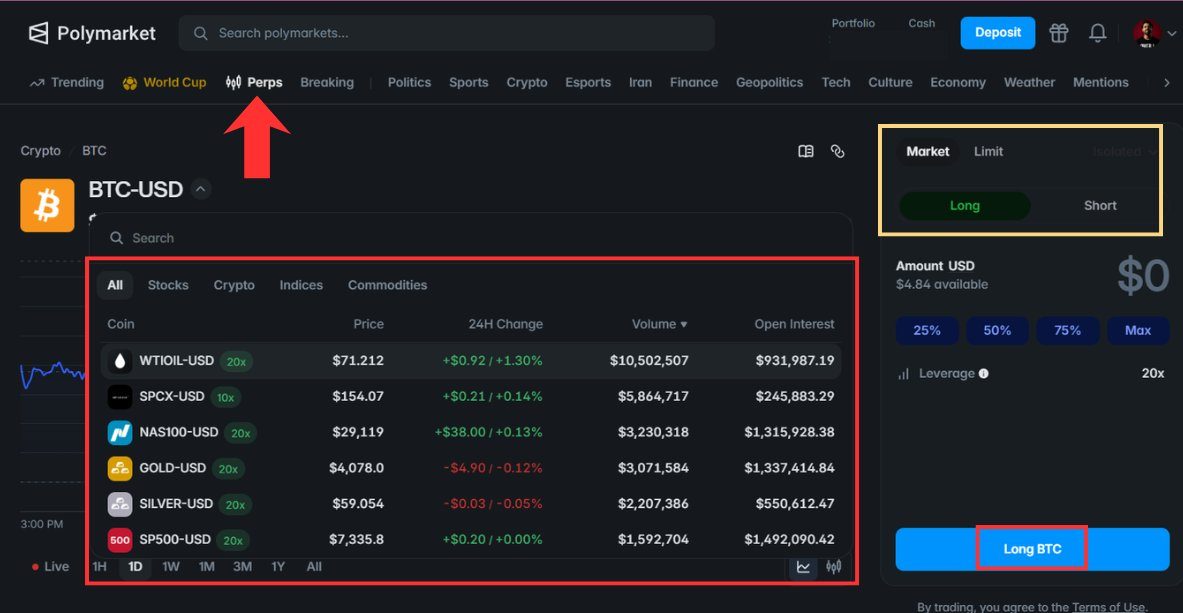This screenshot has width=1183, height=613.
Task: Adjust the 20x leverage value
Action: point(1152,374)
